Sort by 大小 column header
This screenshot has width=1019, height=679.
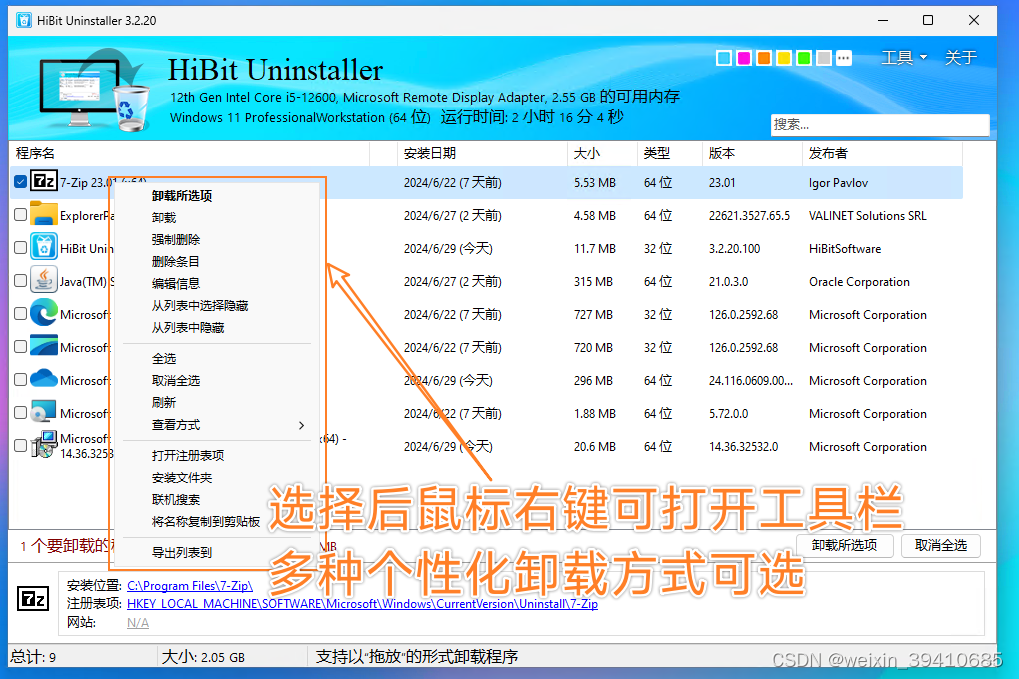pyautogui.click(x=602, y=153)
